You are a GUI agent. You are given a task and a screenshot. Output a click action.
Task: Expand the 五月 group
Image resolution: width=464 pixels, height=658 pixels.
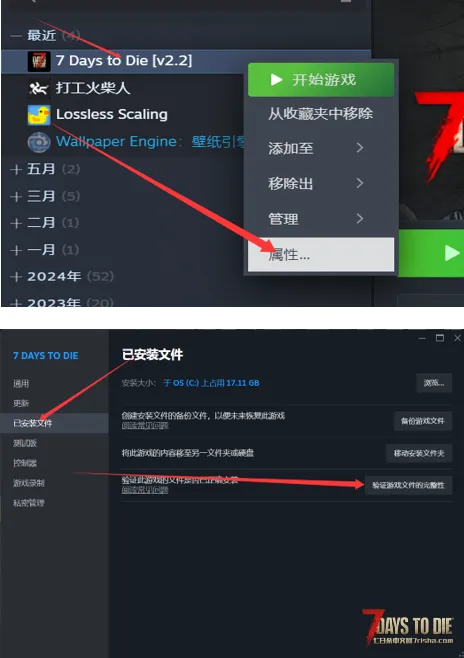click(x=16, y=169)
